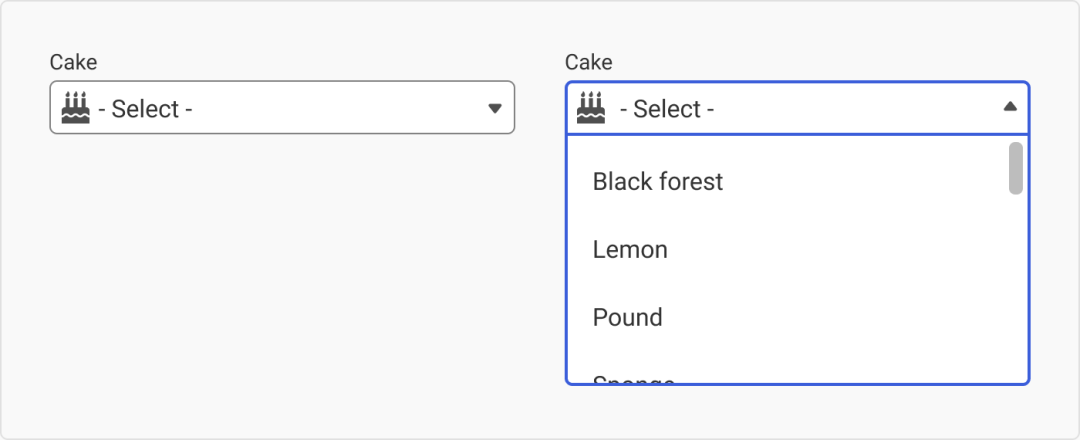Click the Cake label above the open right select
This screenshot has height=440, width=1080.
tap(588, 62)
